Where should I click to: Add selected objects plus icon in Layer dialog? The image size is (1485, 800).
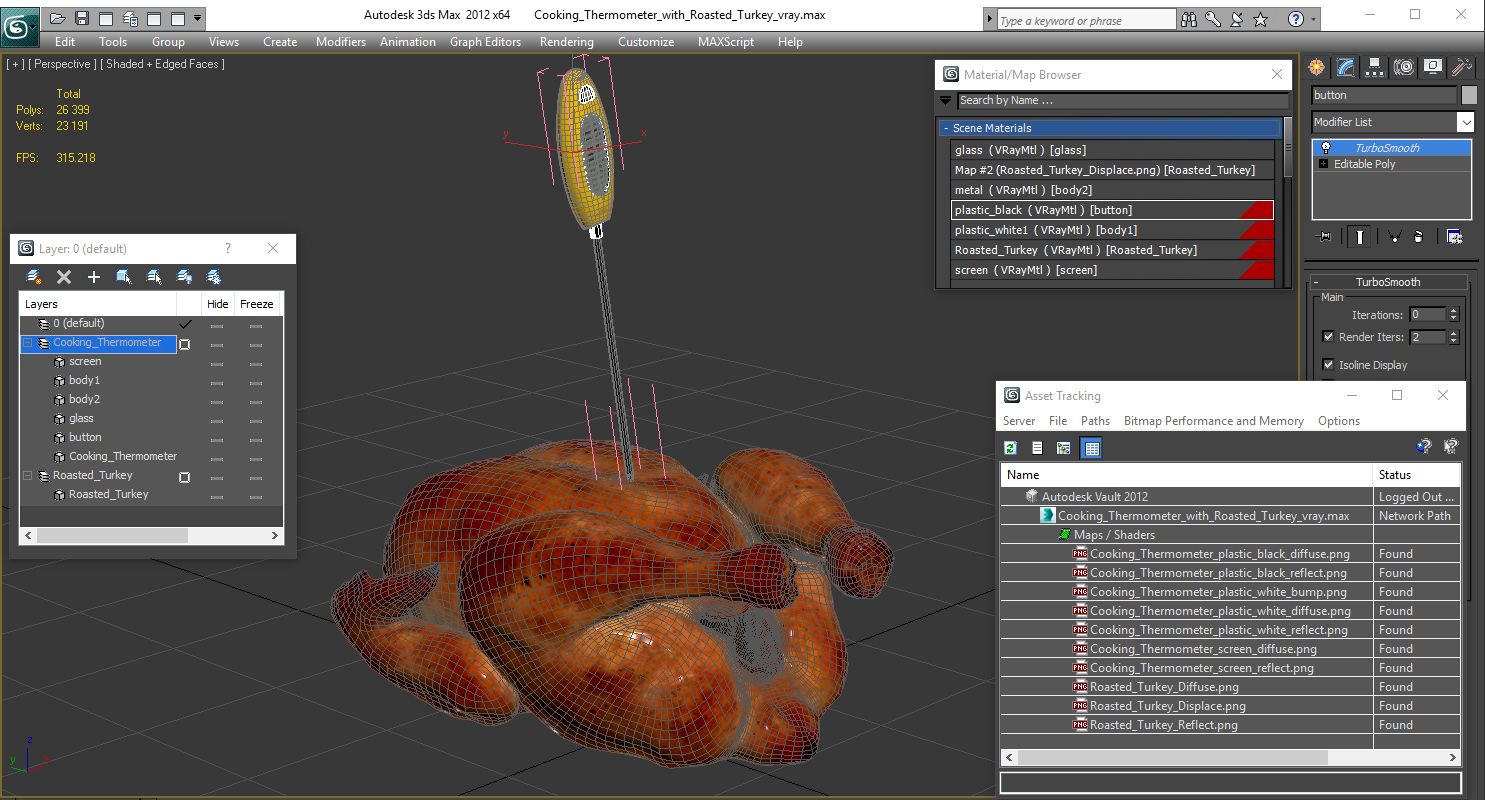click(x=94, y=277)
